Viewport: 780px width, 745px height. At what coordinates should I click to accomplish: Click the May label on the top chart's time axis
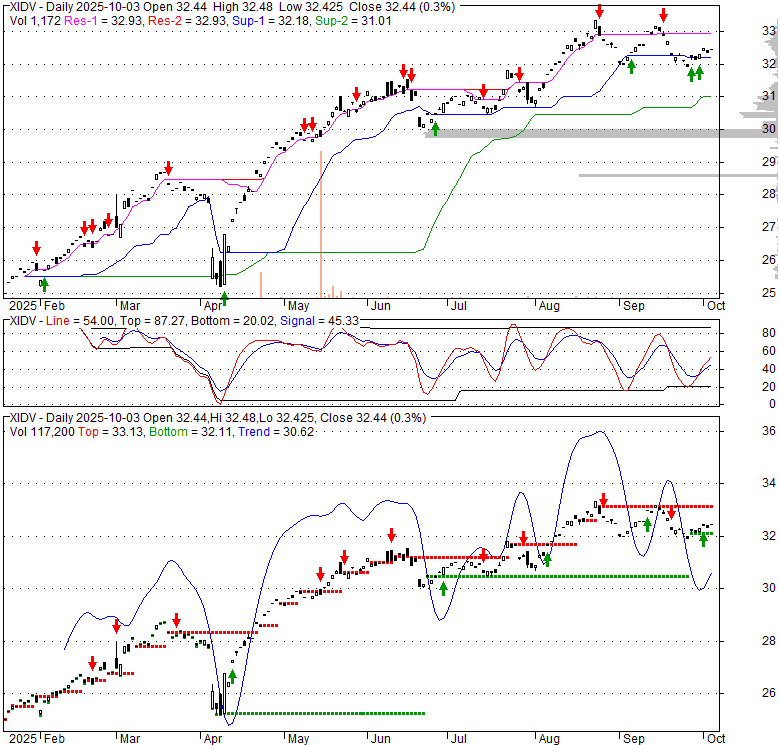298,305
